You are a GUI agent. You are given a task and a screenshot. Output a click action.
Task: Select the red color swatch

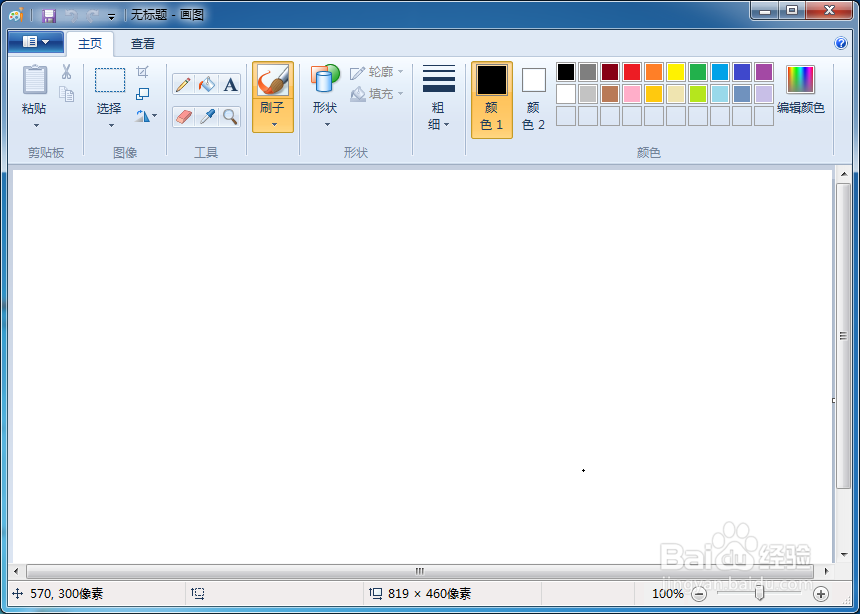coord(633,72)
